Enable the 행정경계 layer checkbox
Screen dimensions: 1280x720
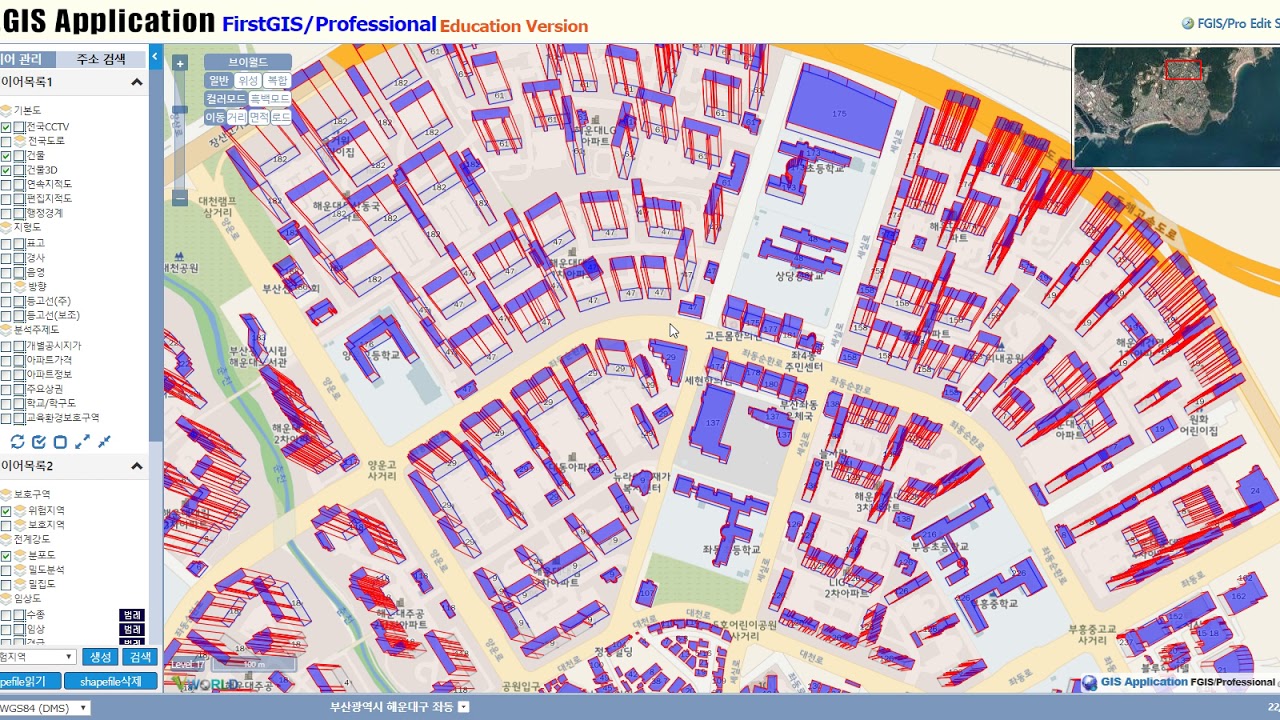(6, 213)
